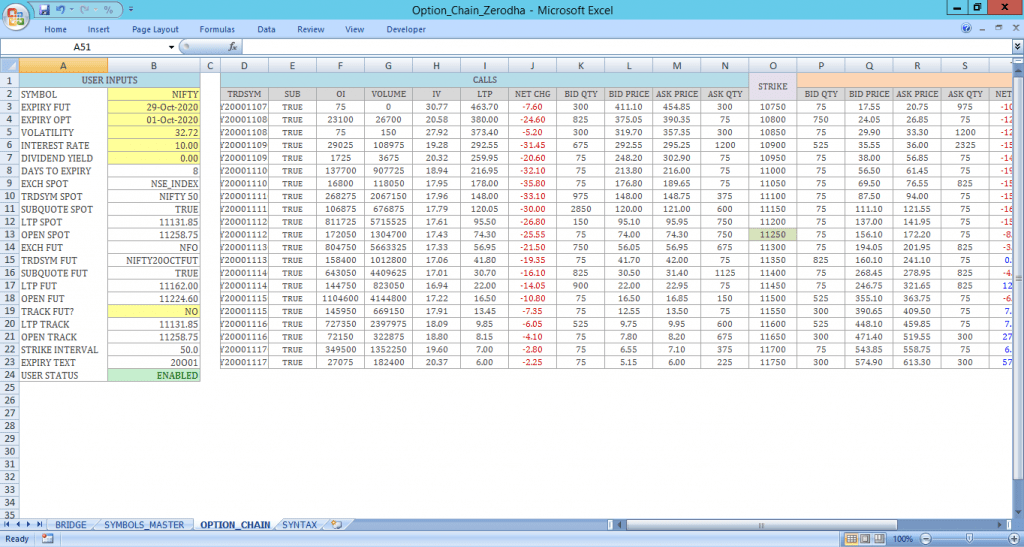This screenshot has height=547, width=1024.
Task: Switch to the SYMBOLS_MASTER sheet
Action: pos(144,525)
